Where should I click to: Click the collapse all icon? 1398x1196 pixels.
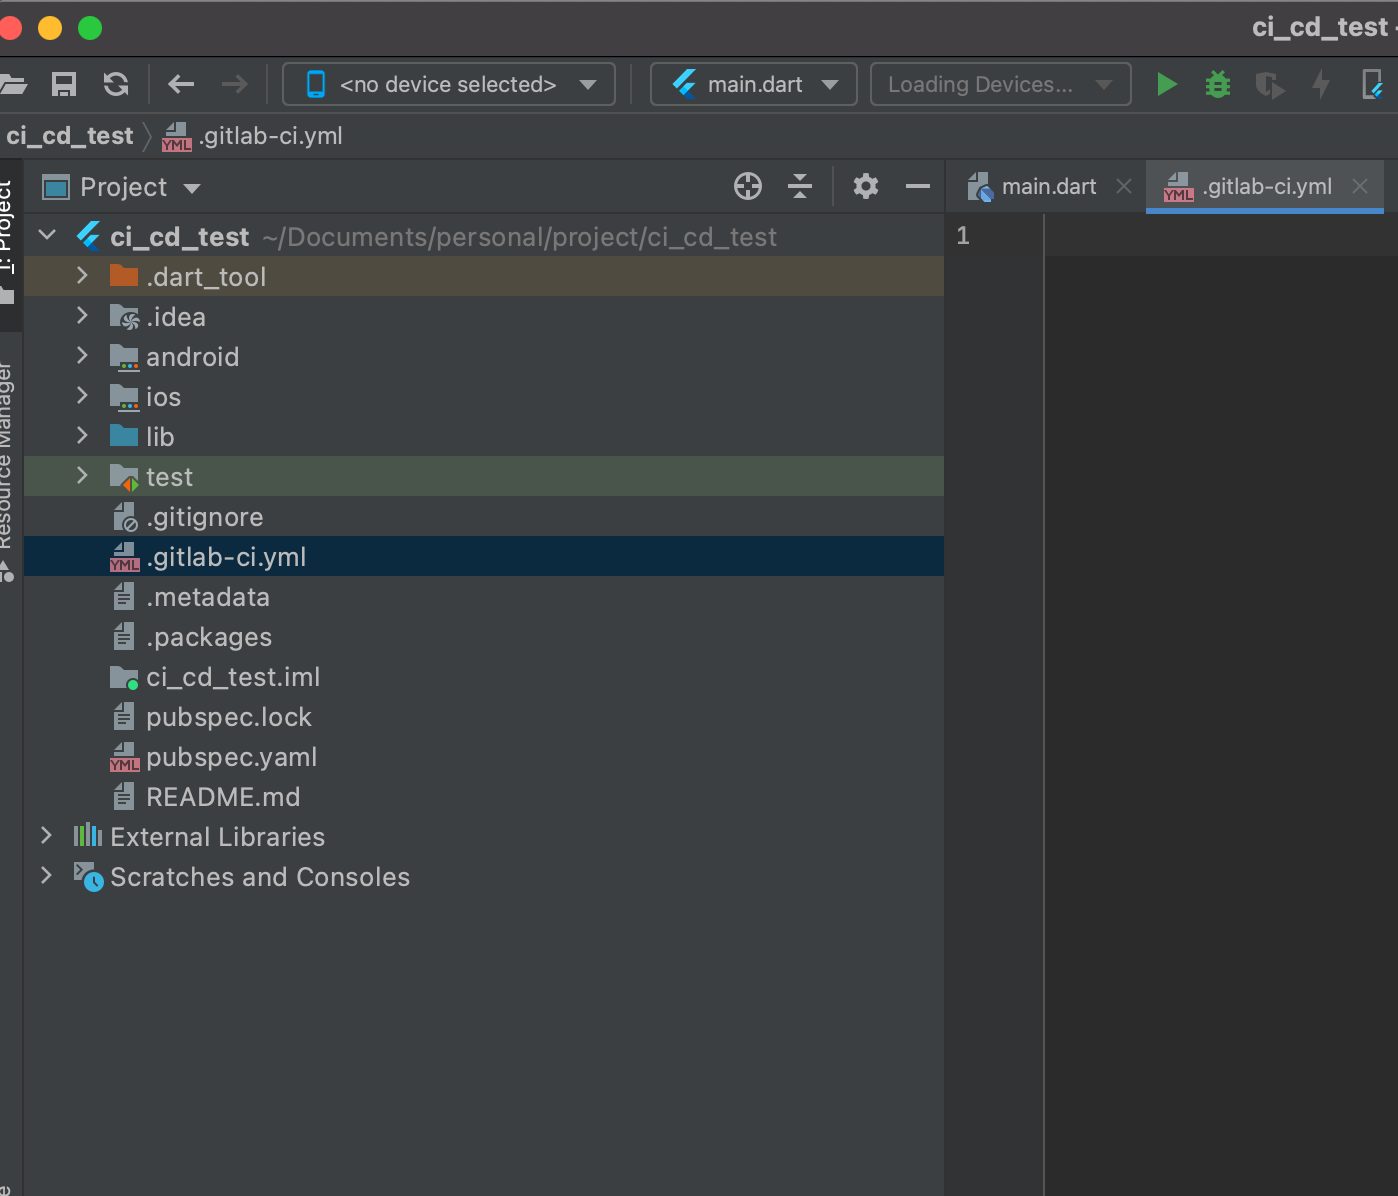click(800, 186)
